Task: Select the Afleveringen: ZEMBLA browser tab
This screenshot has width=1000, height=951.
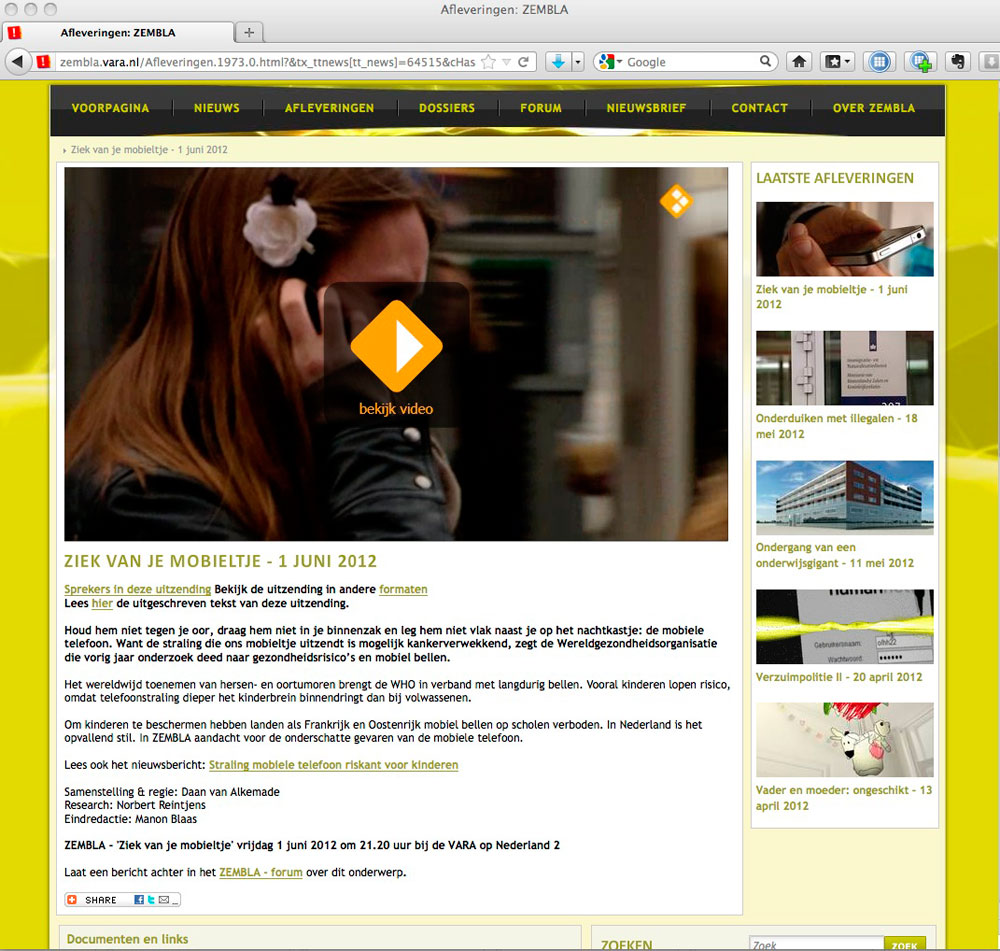Action: (x=118, y=33)
